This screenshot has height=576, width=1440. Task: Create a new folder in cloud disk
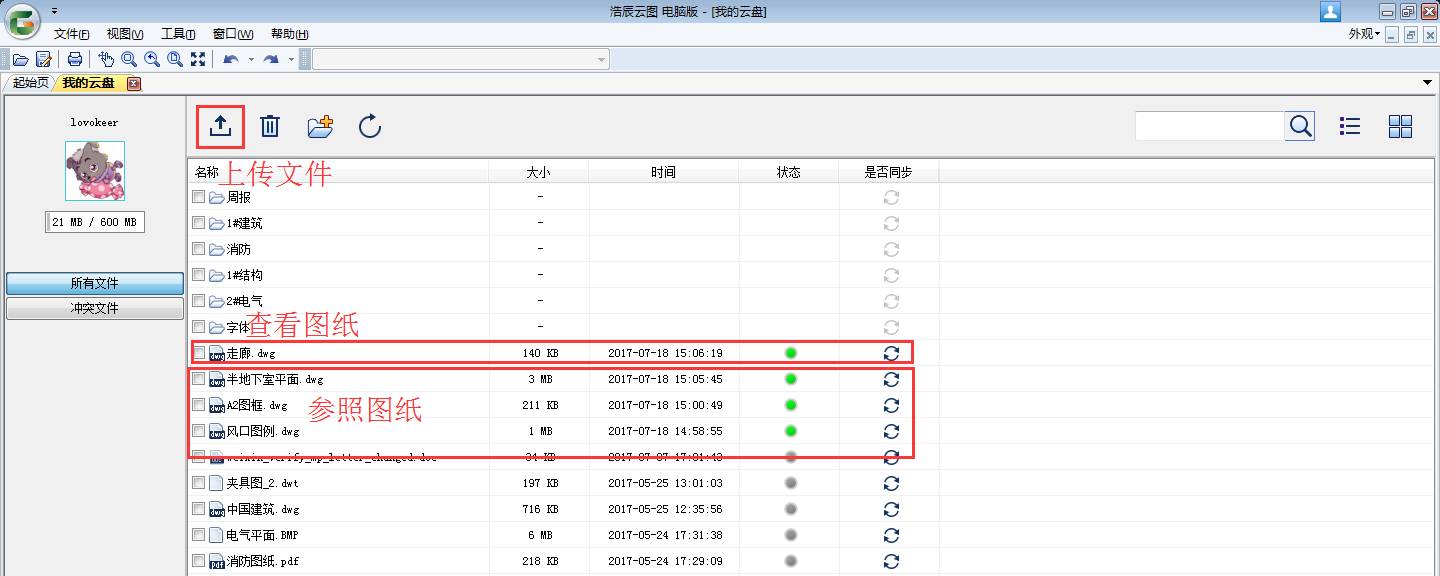(320, 126)
